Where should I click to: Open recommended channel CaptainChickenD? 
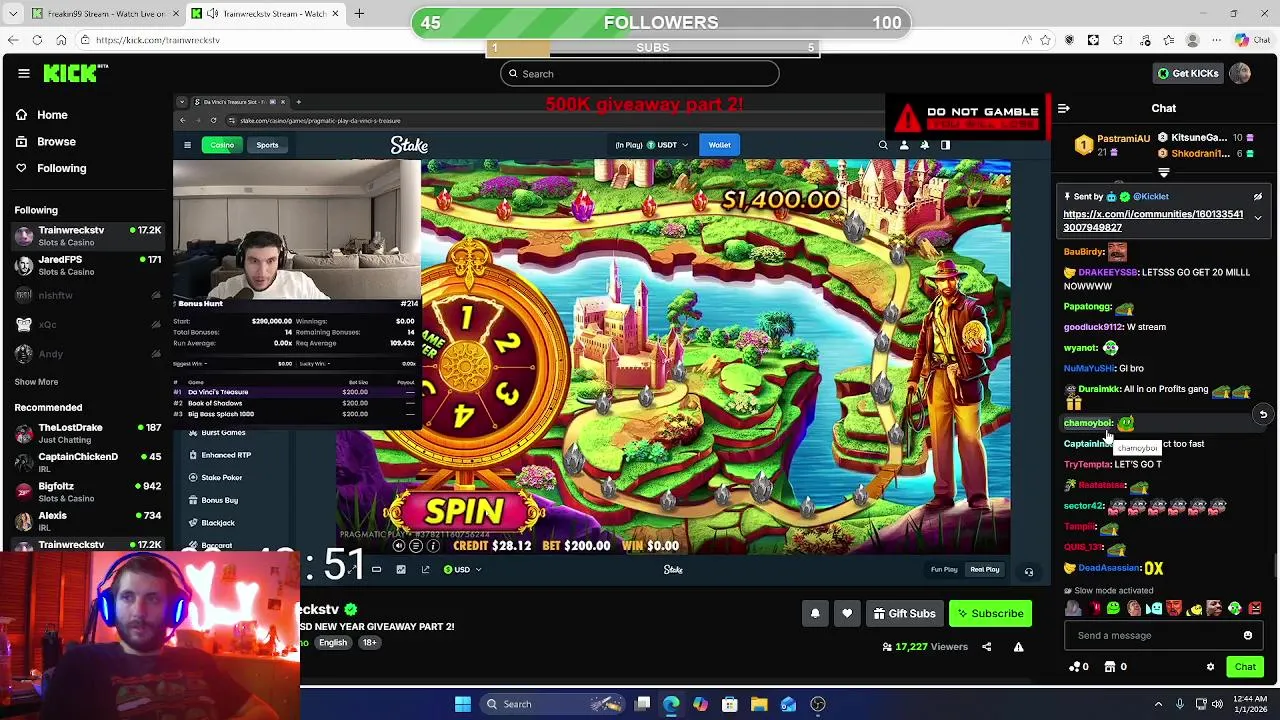coord(88,462)
